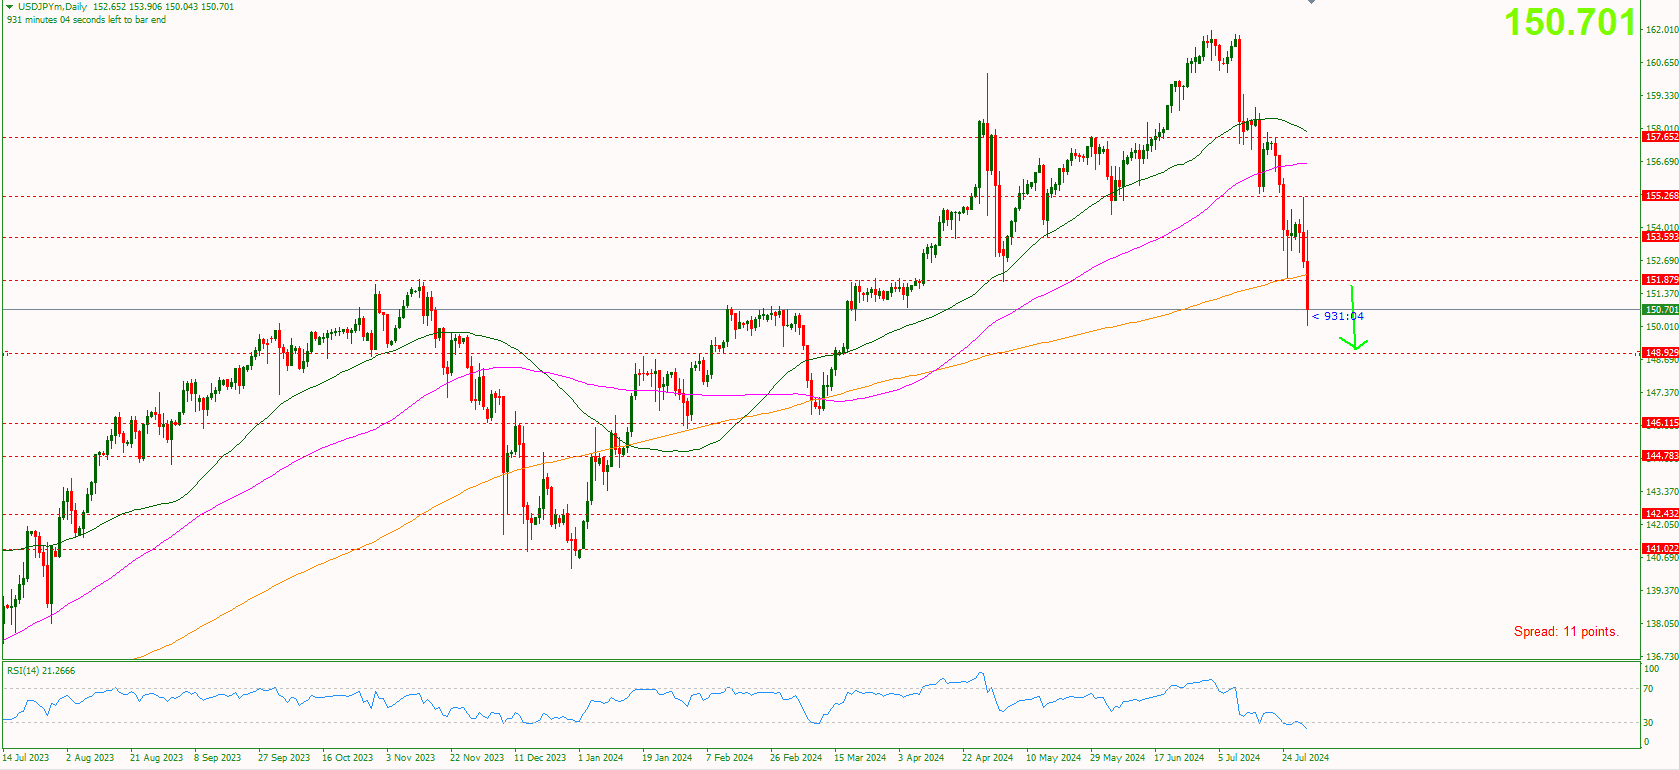Select the red 157.652 price level tag
Viewport: 1679px width, 770px height.
(1661, 137)
